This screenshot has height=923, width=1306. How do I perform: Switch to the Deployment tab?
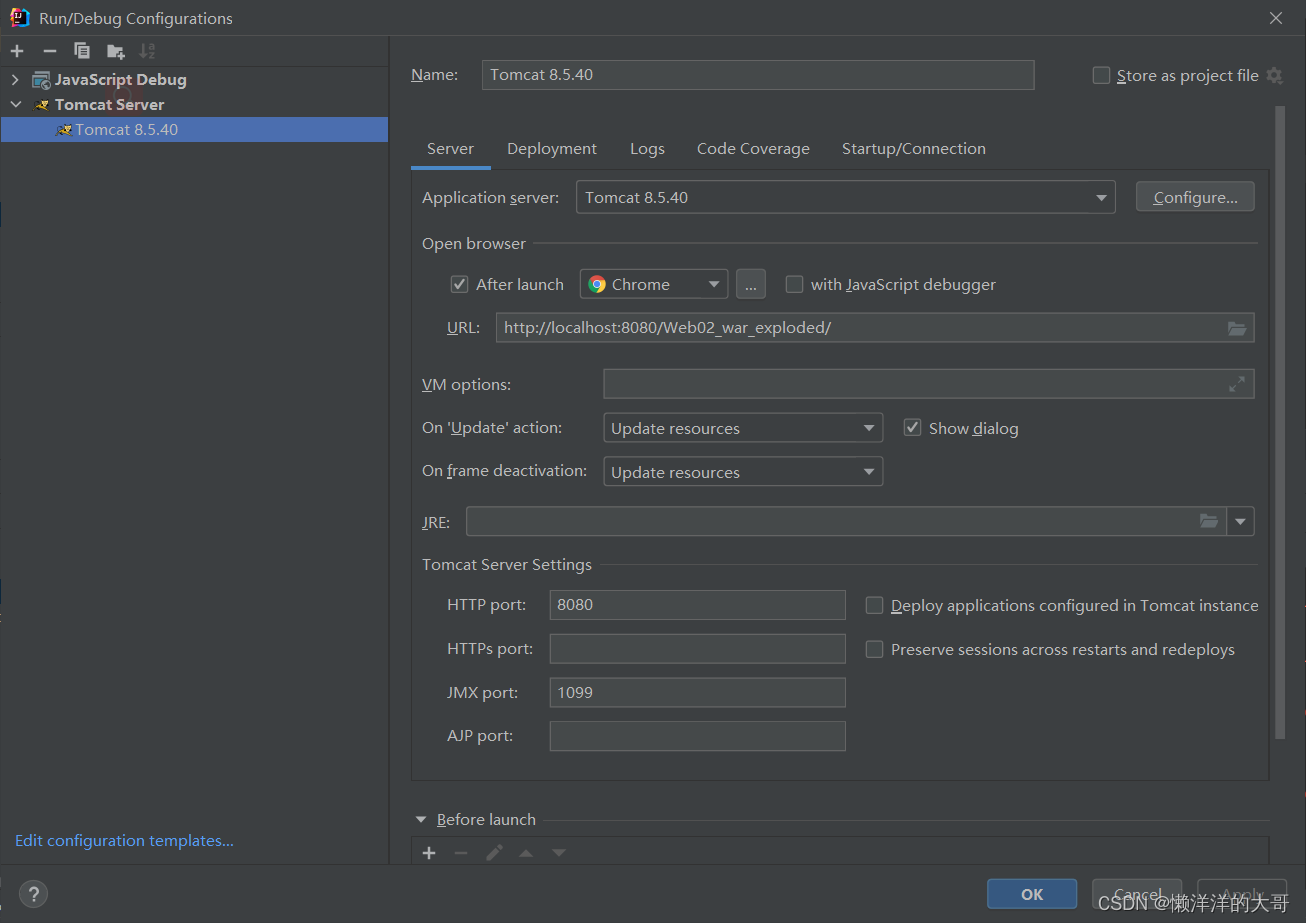tap(552, 149)
